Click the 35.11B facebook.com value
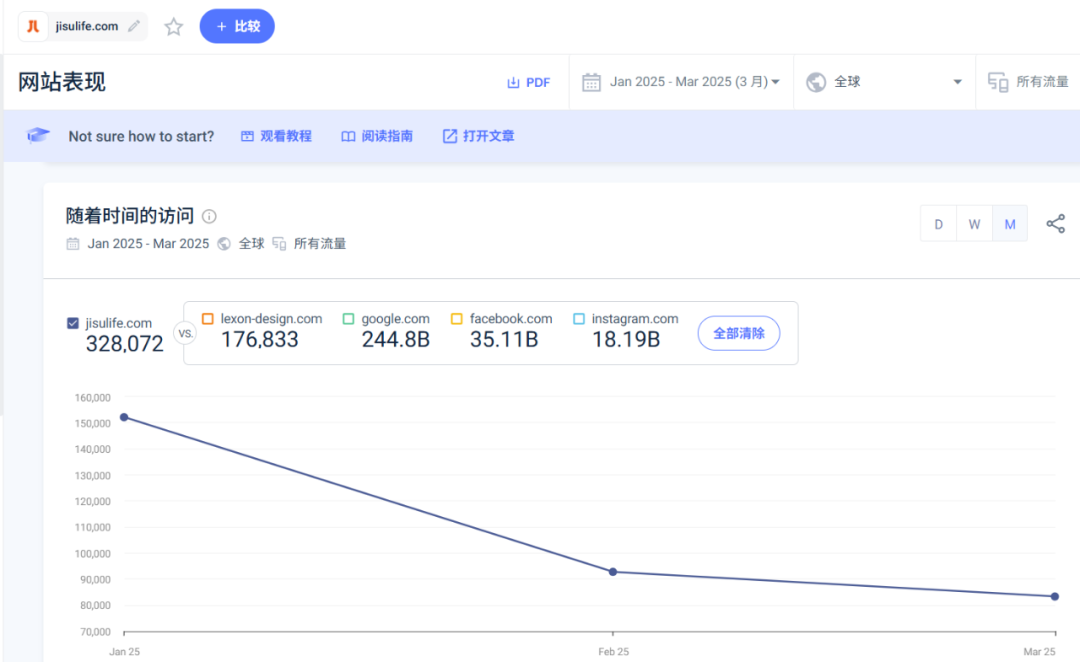 tap(504, 340)
